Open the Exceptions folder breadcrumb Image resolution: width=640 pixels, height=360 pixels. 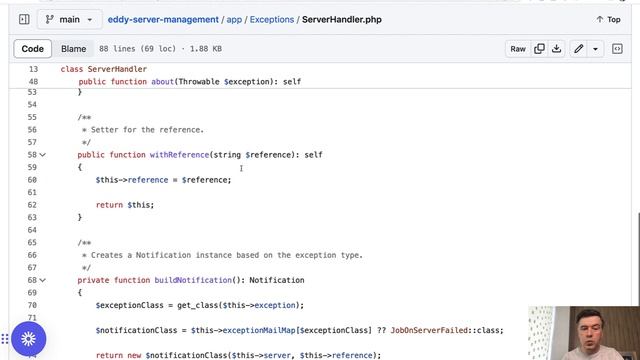[x=272, y=20]
